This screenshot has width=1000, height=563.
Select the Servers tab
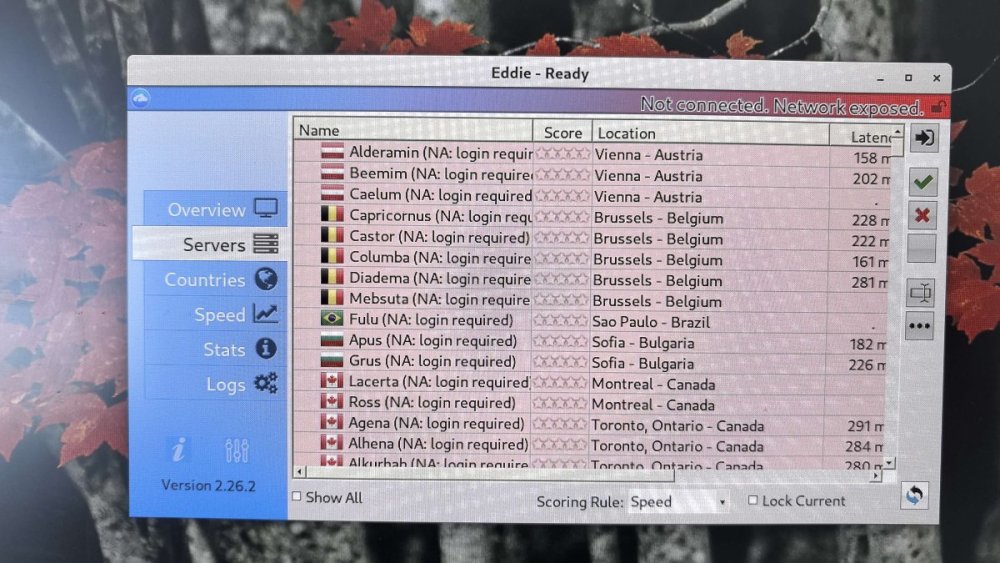pos(210,244)
